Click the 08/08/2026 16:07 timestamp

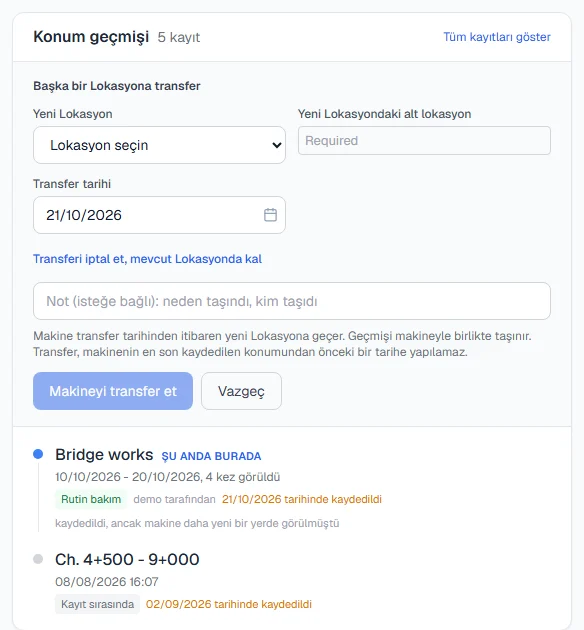(107, 581)
